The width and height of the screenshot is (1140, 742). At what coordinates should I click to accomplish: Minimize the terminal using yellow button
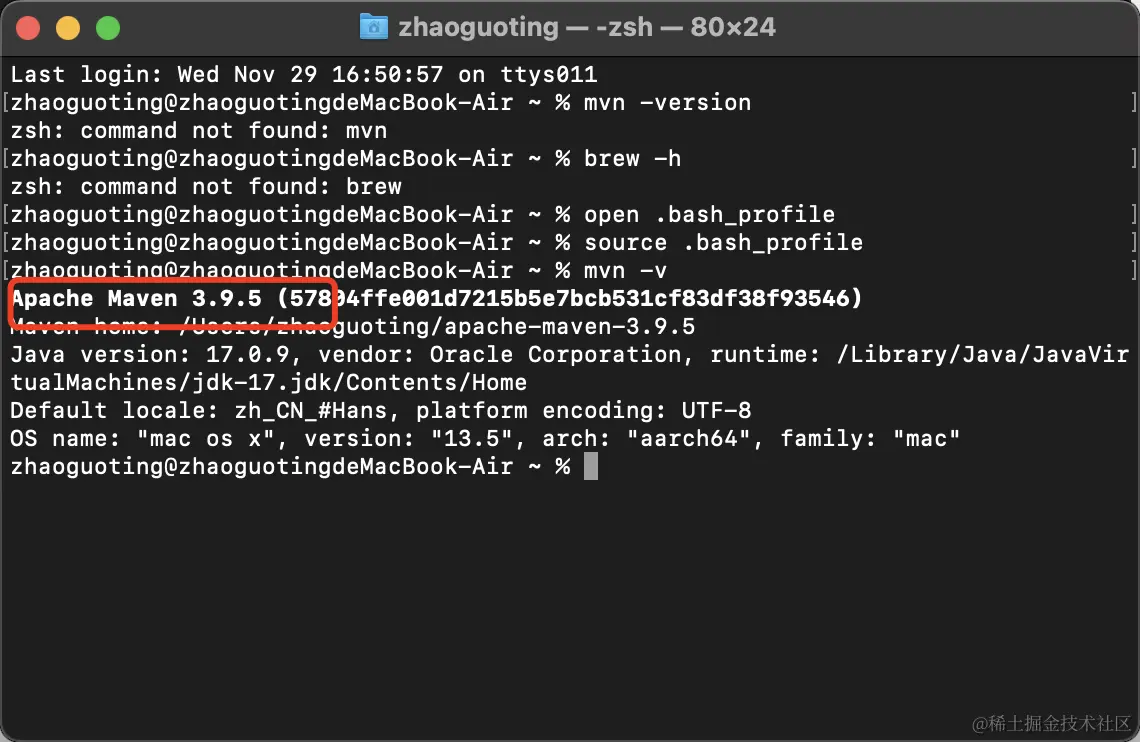point(68,28)
